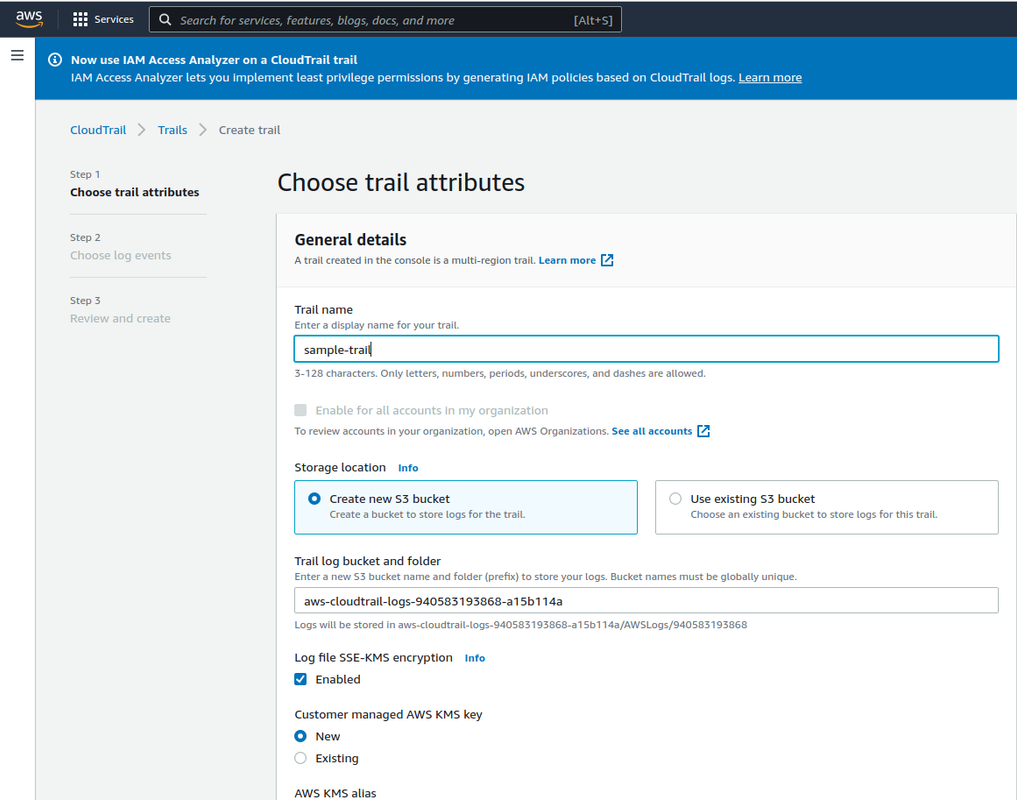Open the Services grid menu
The image size is (1017, 800).
pos(80,19)
